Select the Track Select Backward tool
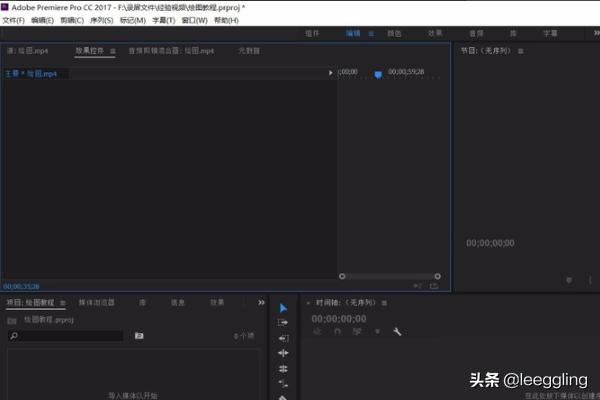 [x=283, y=338]
